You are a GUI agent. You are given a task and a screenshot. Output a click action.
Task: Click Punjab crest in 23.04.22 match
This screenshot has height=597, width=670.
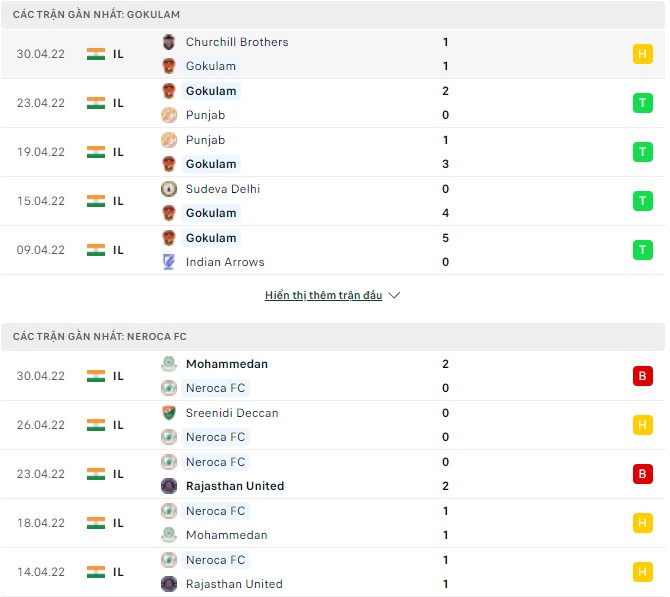point(168,115)
